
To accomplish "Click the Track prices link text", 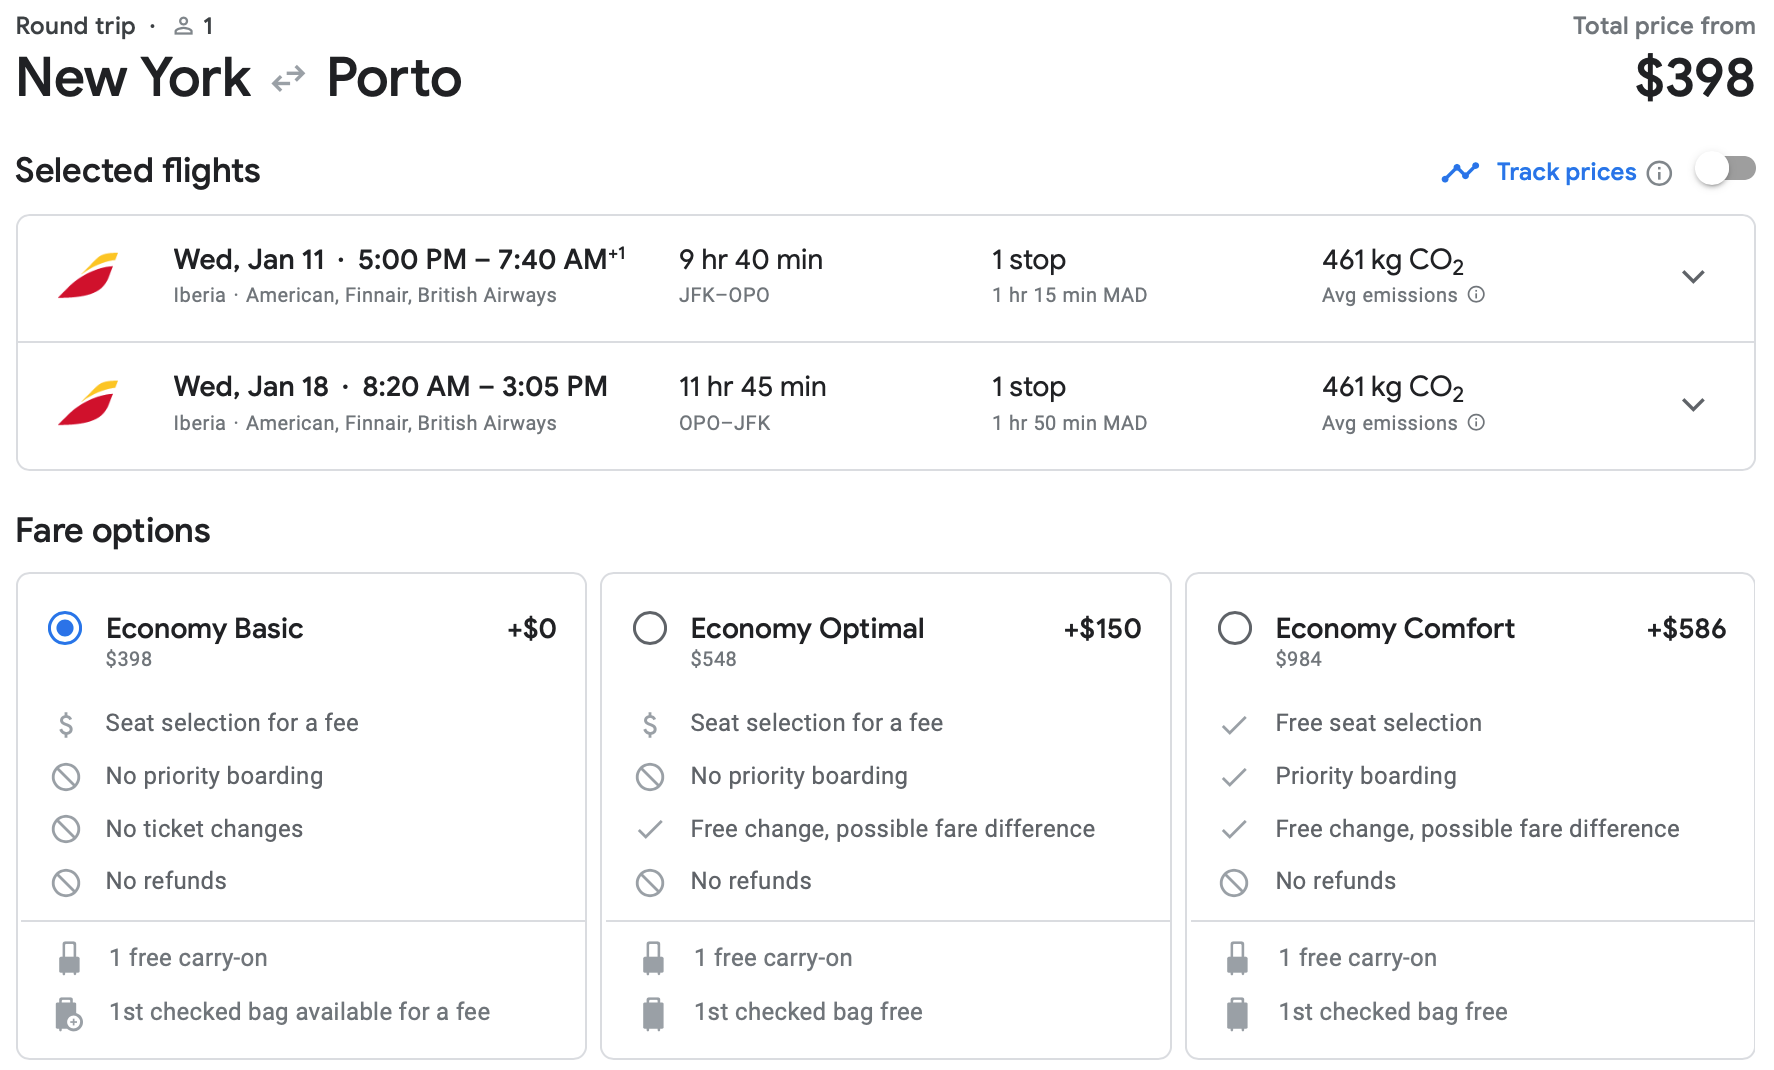I will coord(1565,172).
